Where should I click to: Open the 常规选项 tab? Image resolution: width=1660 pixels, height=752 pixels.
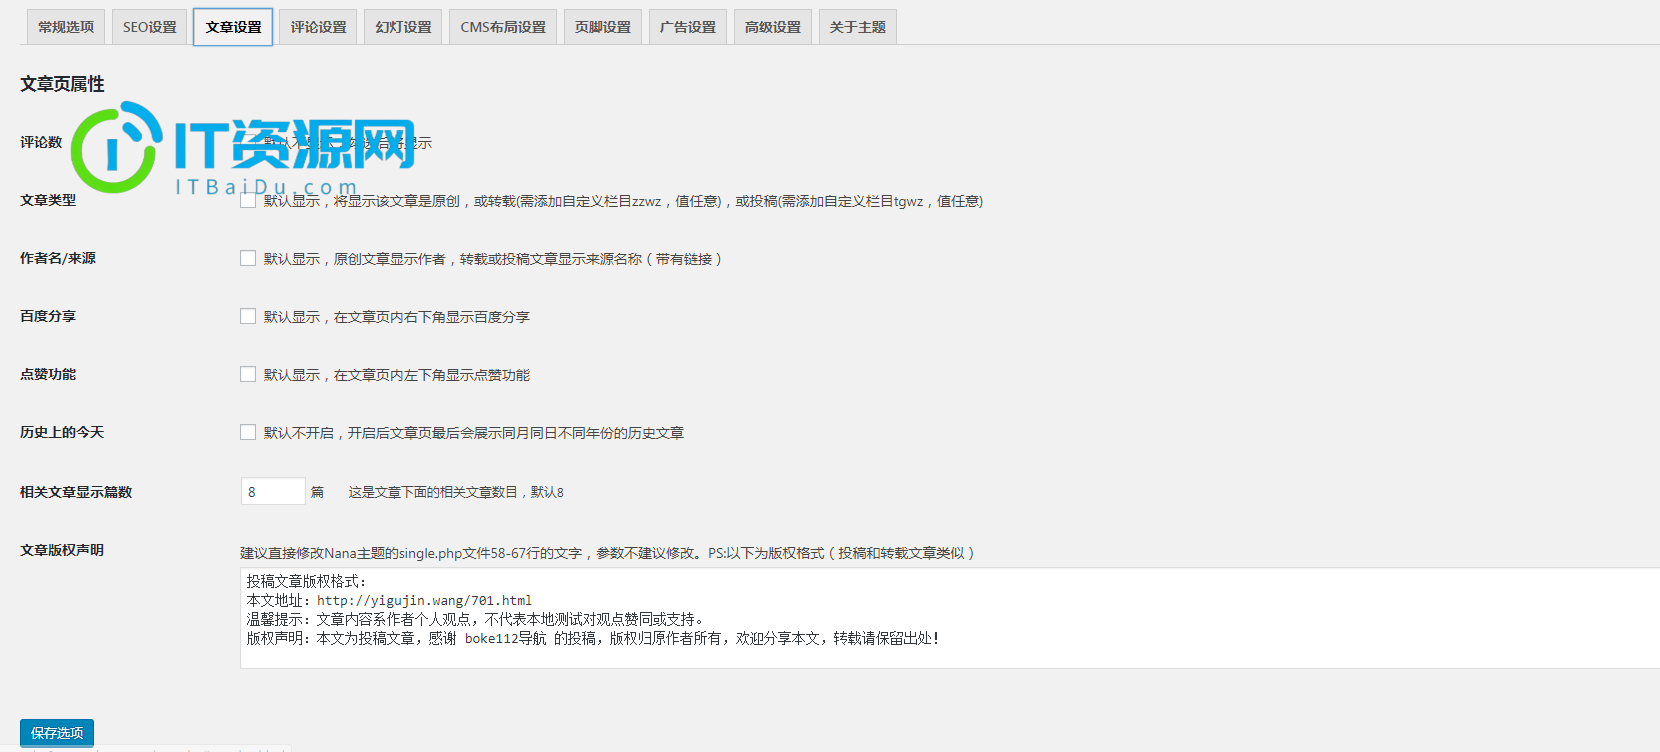click(x=66, y=27)
